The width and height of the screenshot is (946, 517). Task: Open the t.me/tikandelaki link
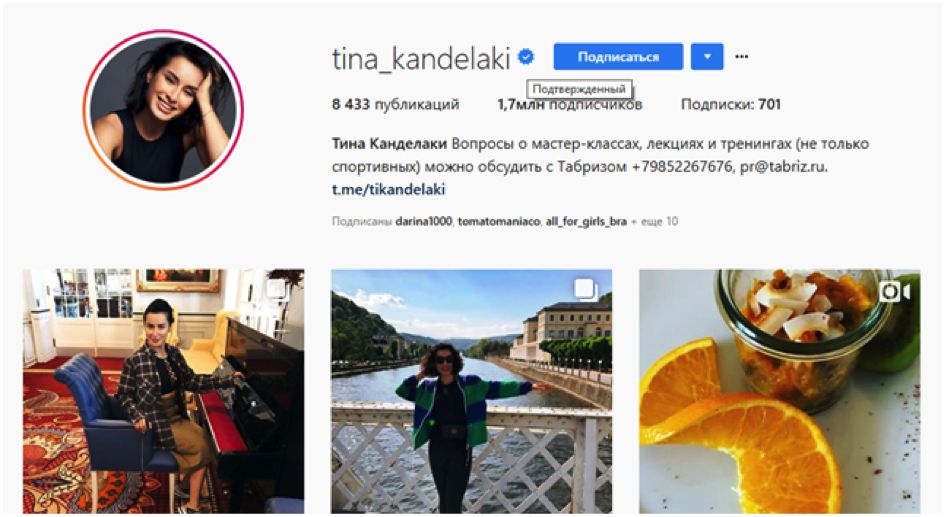tap(389, 189)
